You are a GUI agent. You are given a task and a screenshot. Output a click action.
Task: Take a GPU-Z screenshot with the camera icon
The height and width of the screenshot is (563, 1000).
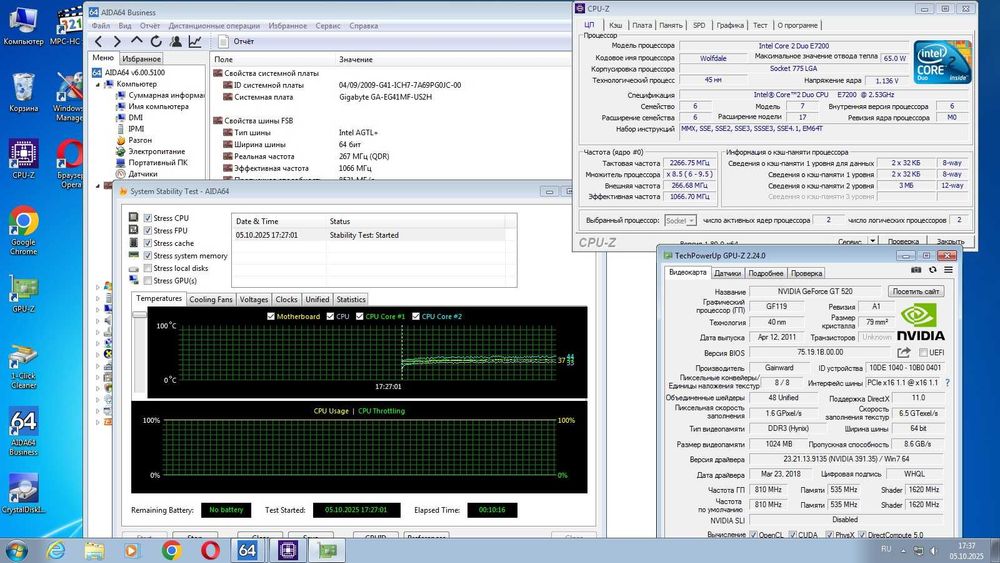coord(916,270)
